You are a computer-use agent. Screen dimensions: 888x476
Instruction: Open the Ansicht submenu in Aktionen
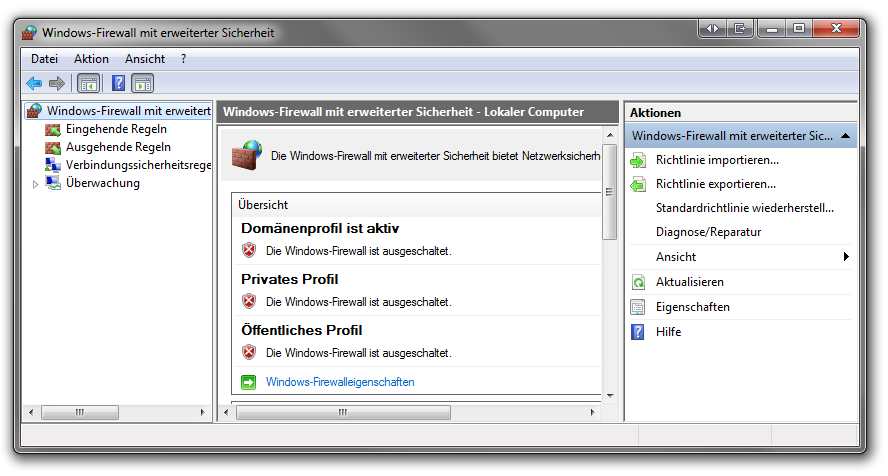point(845,257)
